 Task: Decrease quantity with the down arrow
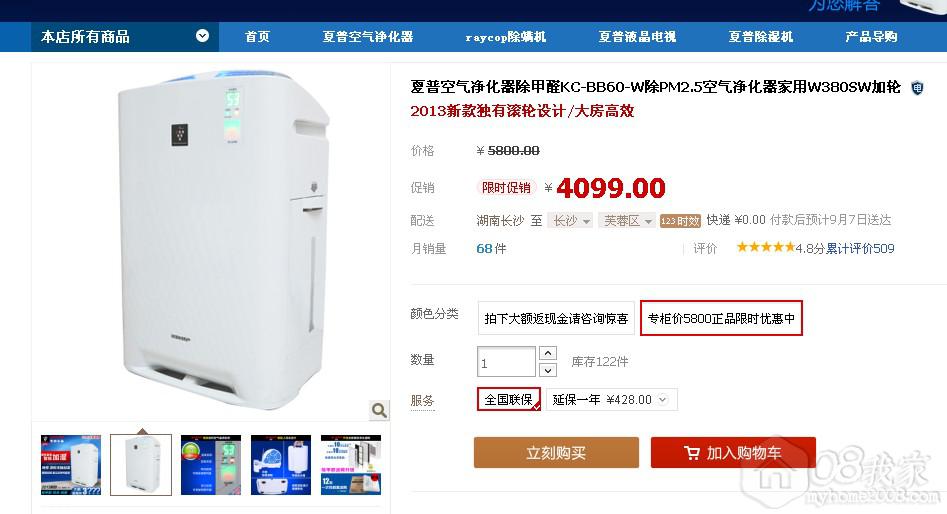click(x=547, y=370)
